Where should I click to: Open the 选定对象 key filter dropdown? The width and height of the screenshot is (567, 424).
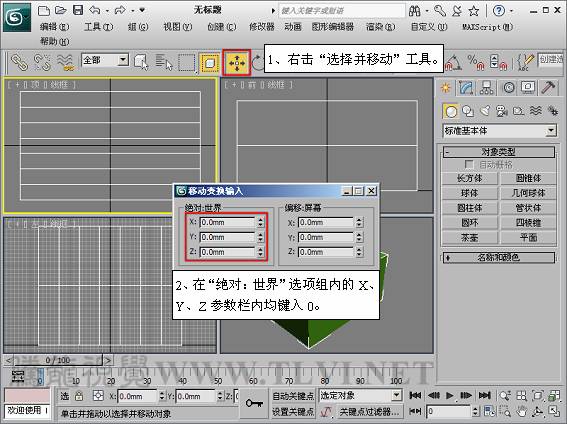(x=360, y=395)
